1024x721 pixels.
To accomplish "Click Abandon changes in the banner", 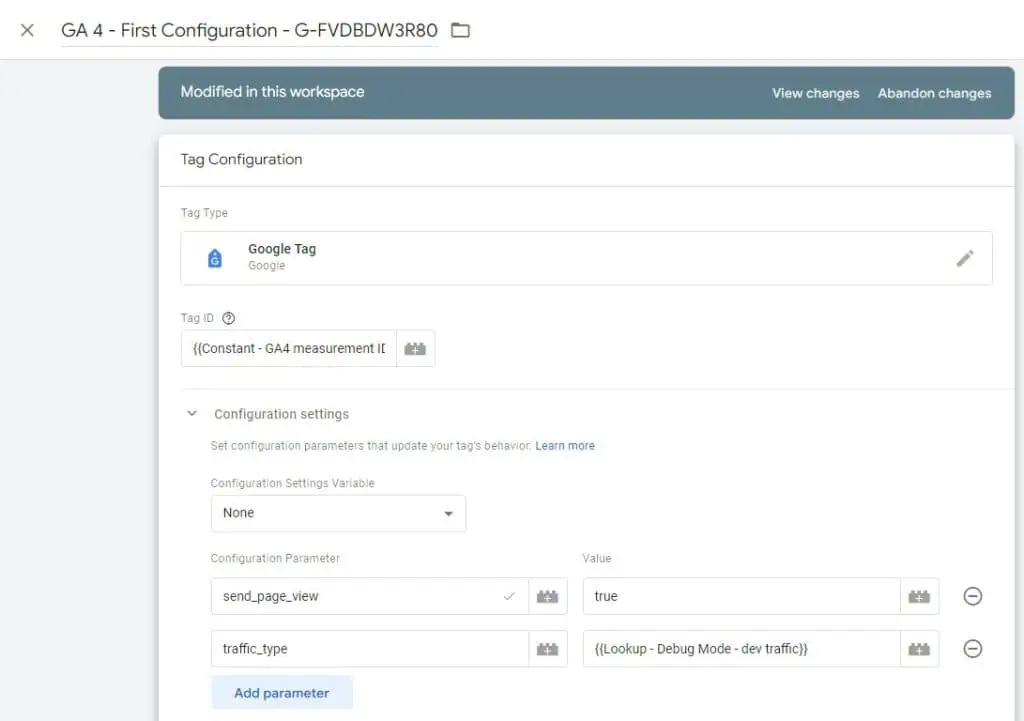I will [x=934, y=93].
